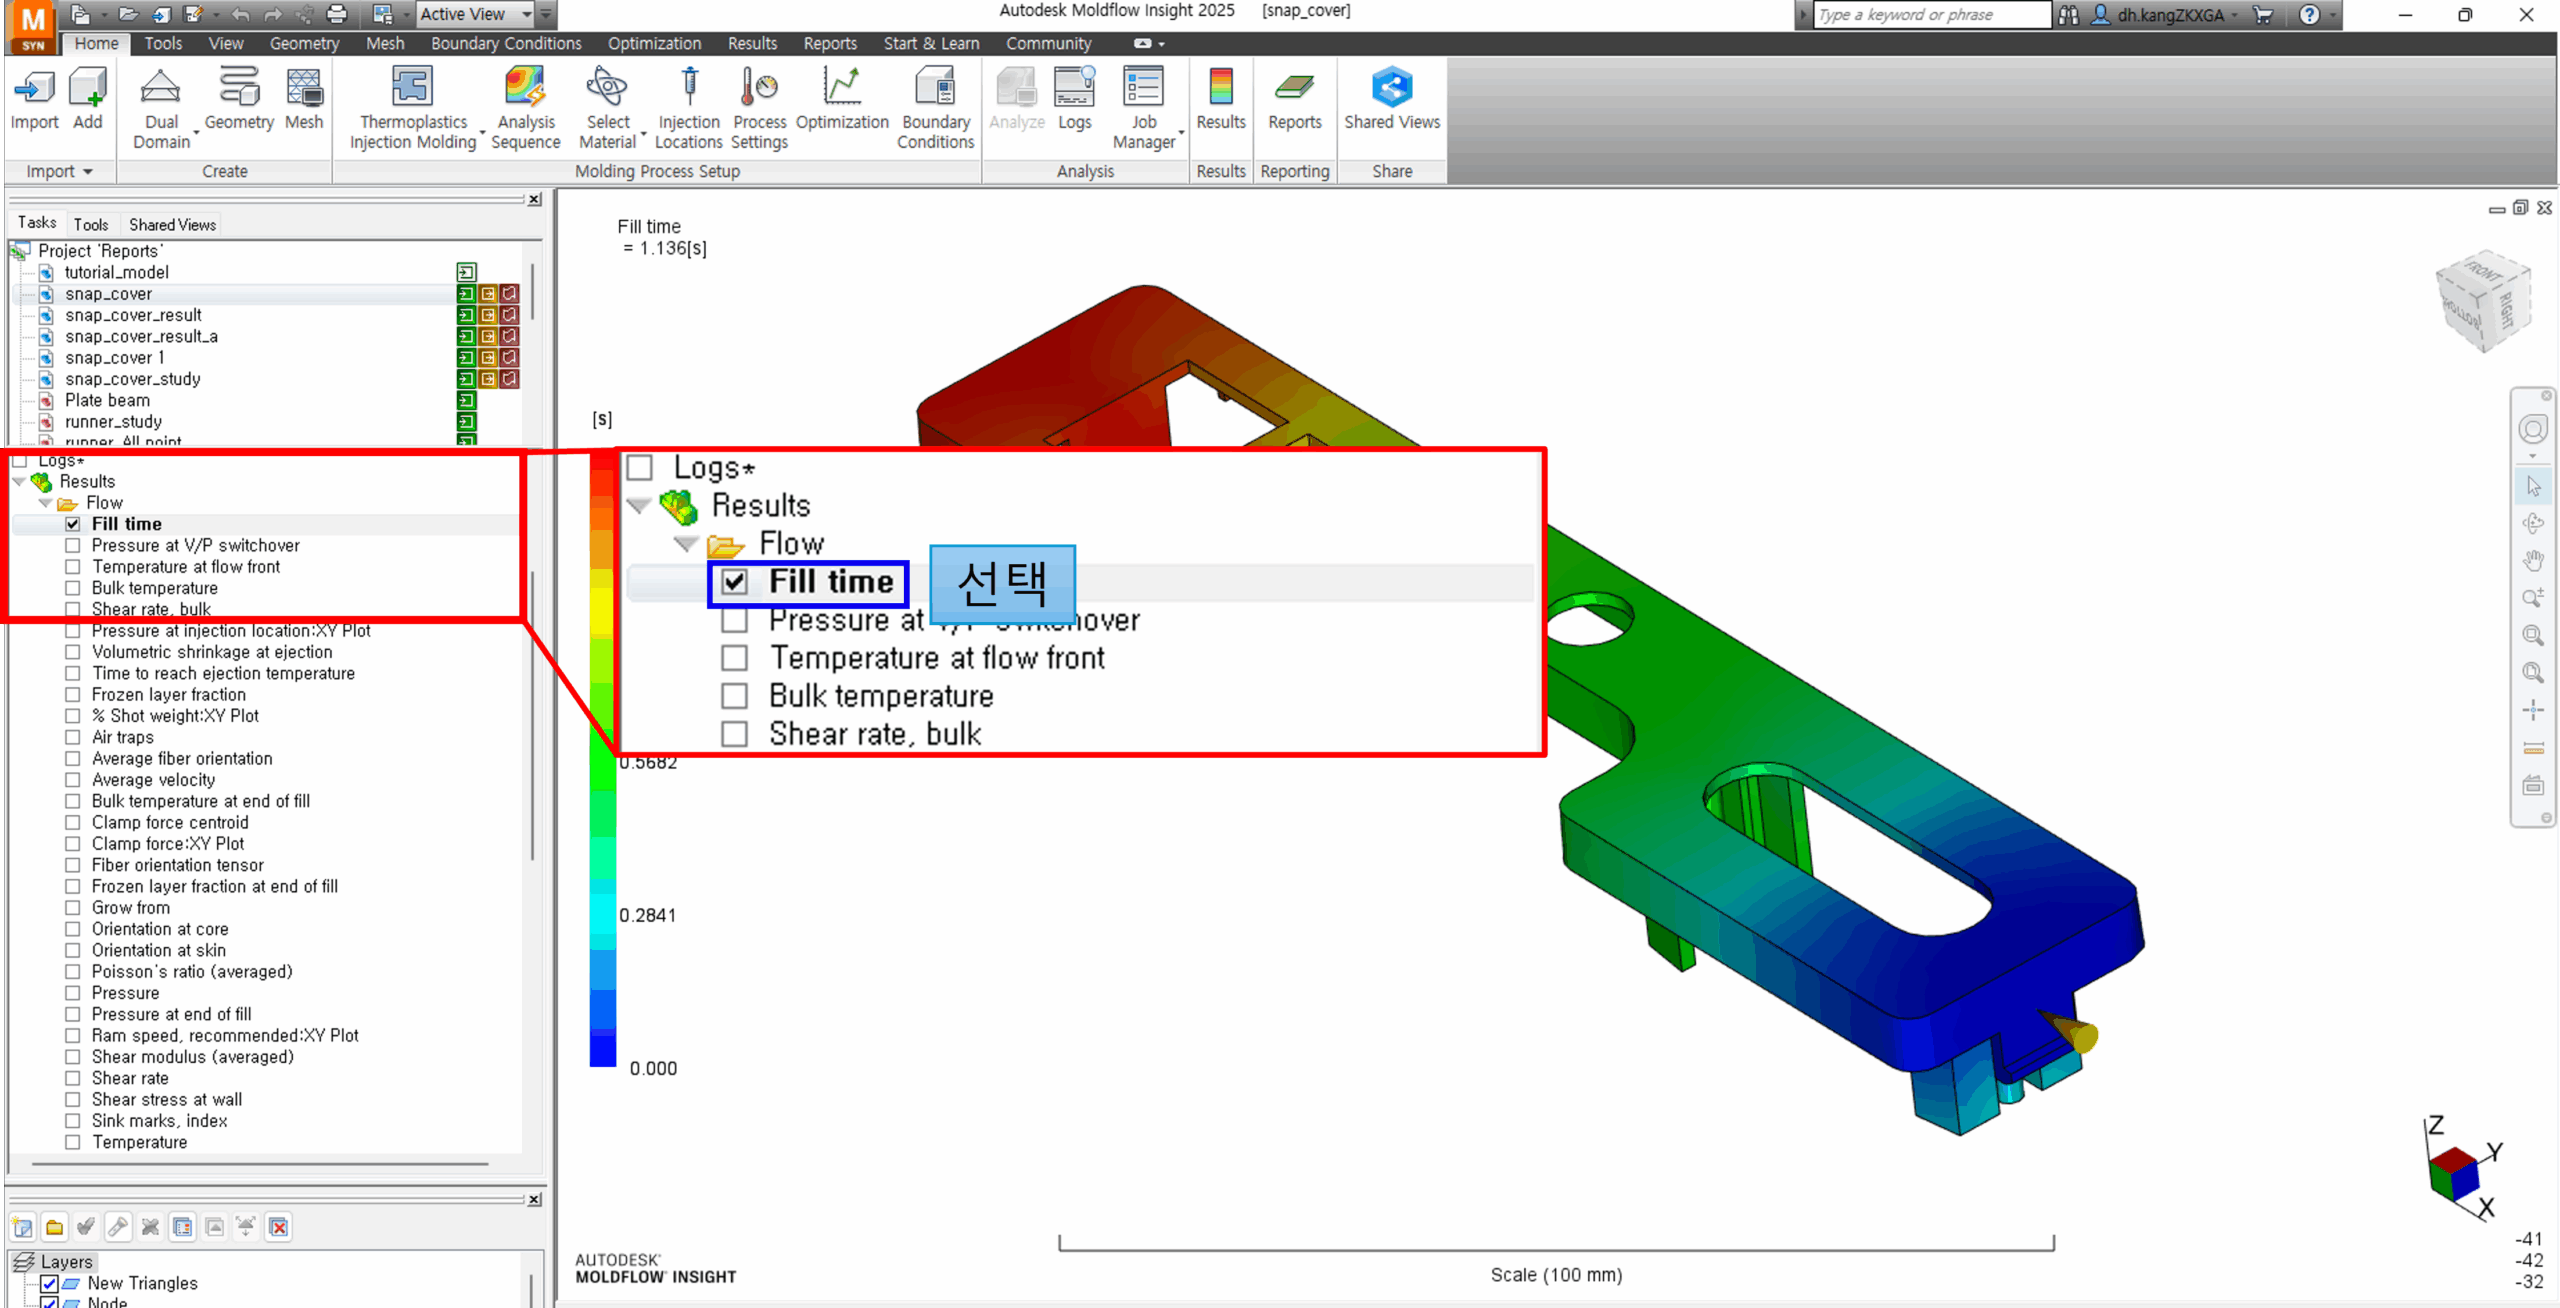Toggle New Triangles layer visibility checkbox
2560x1308 pixels.
[49, 1283]
